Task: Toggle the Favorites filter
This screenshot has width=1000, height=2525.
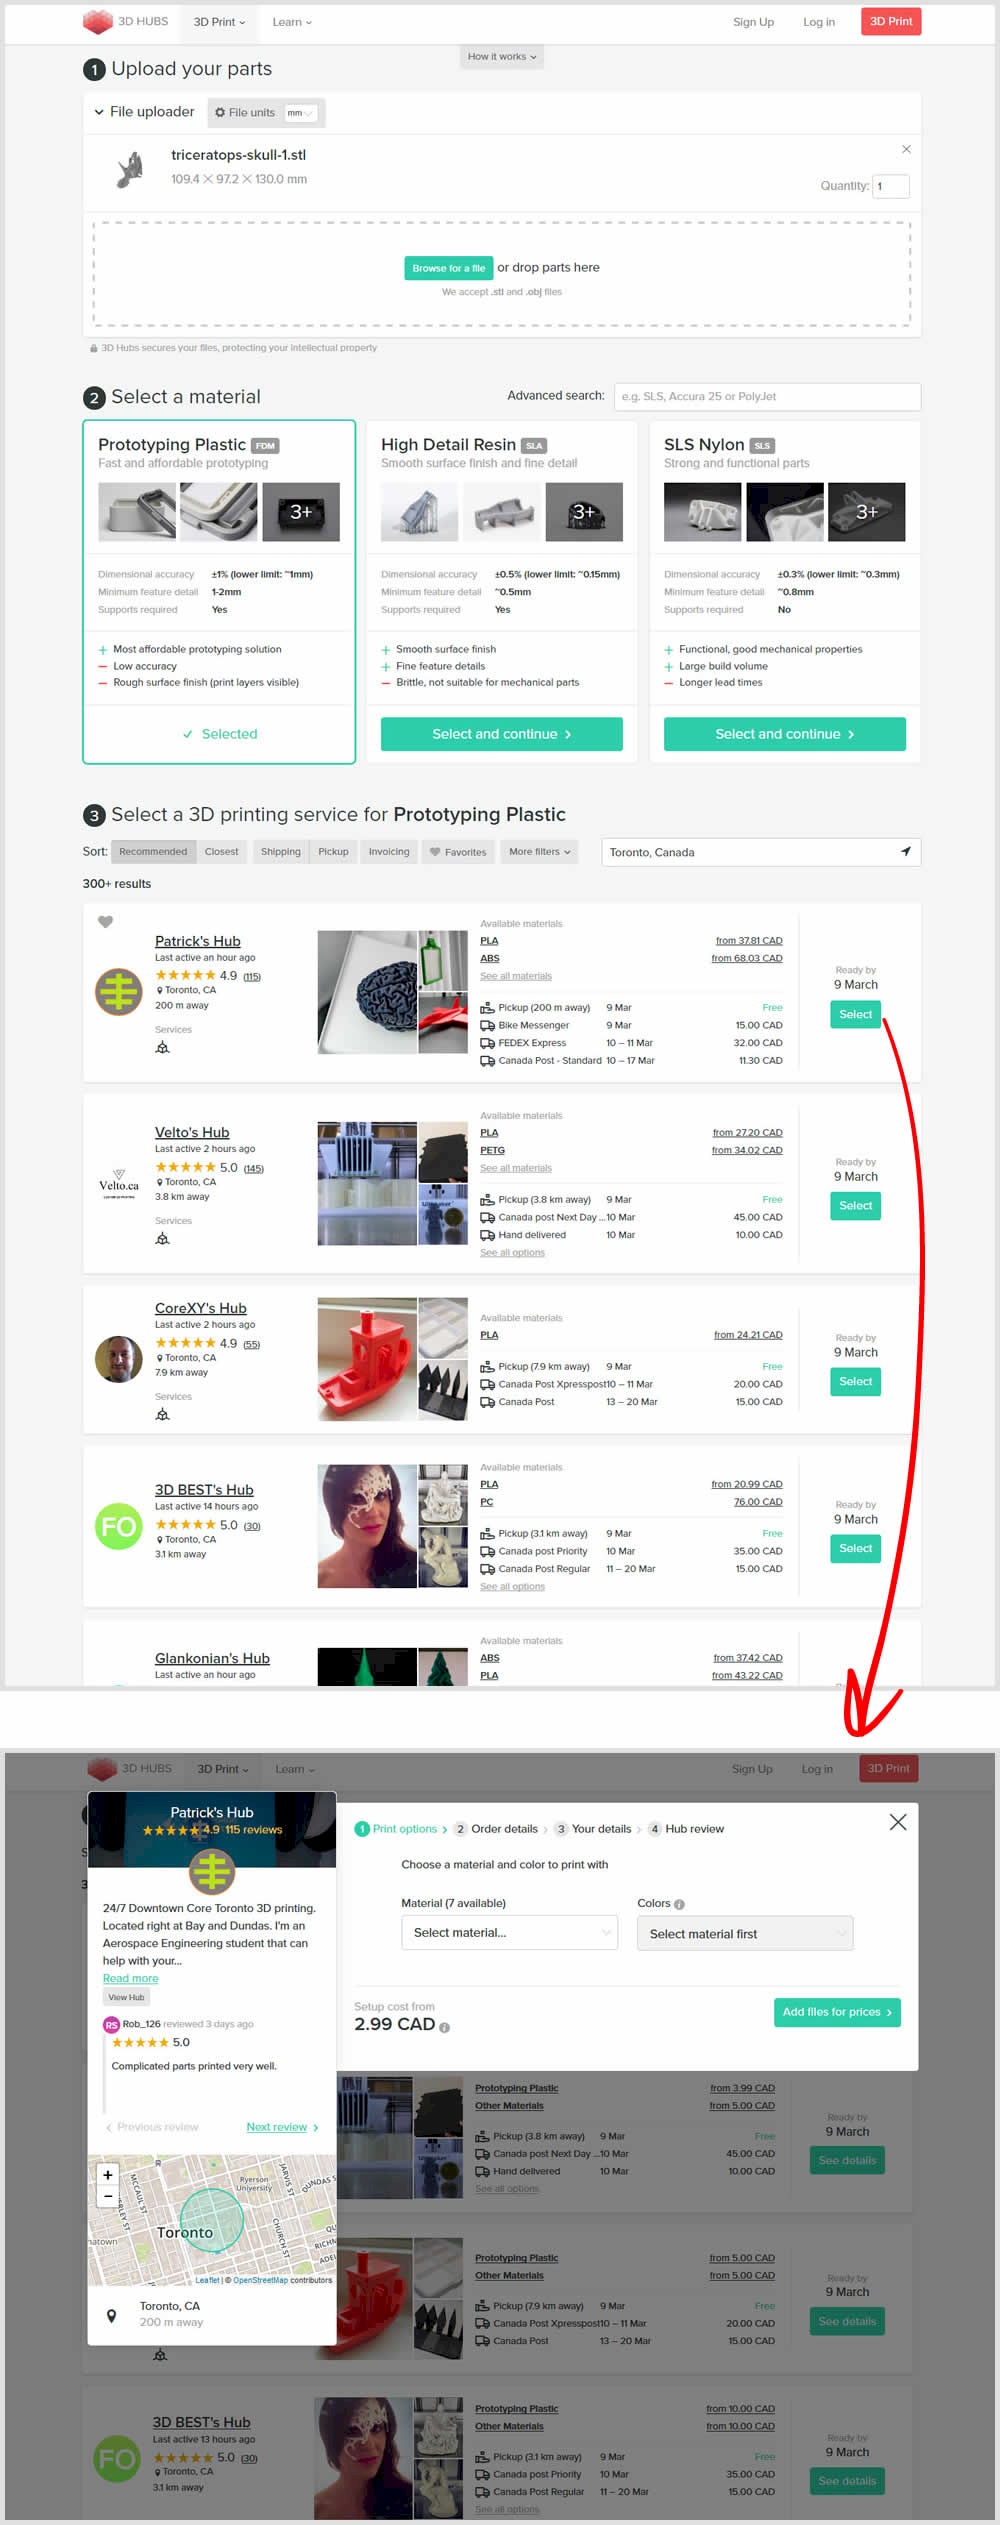Action: click(458, 852)
